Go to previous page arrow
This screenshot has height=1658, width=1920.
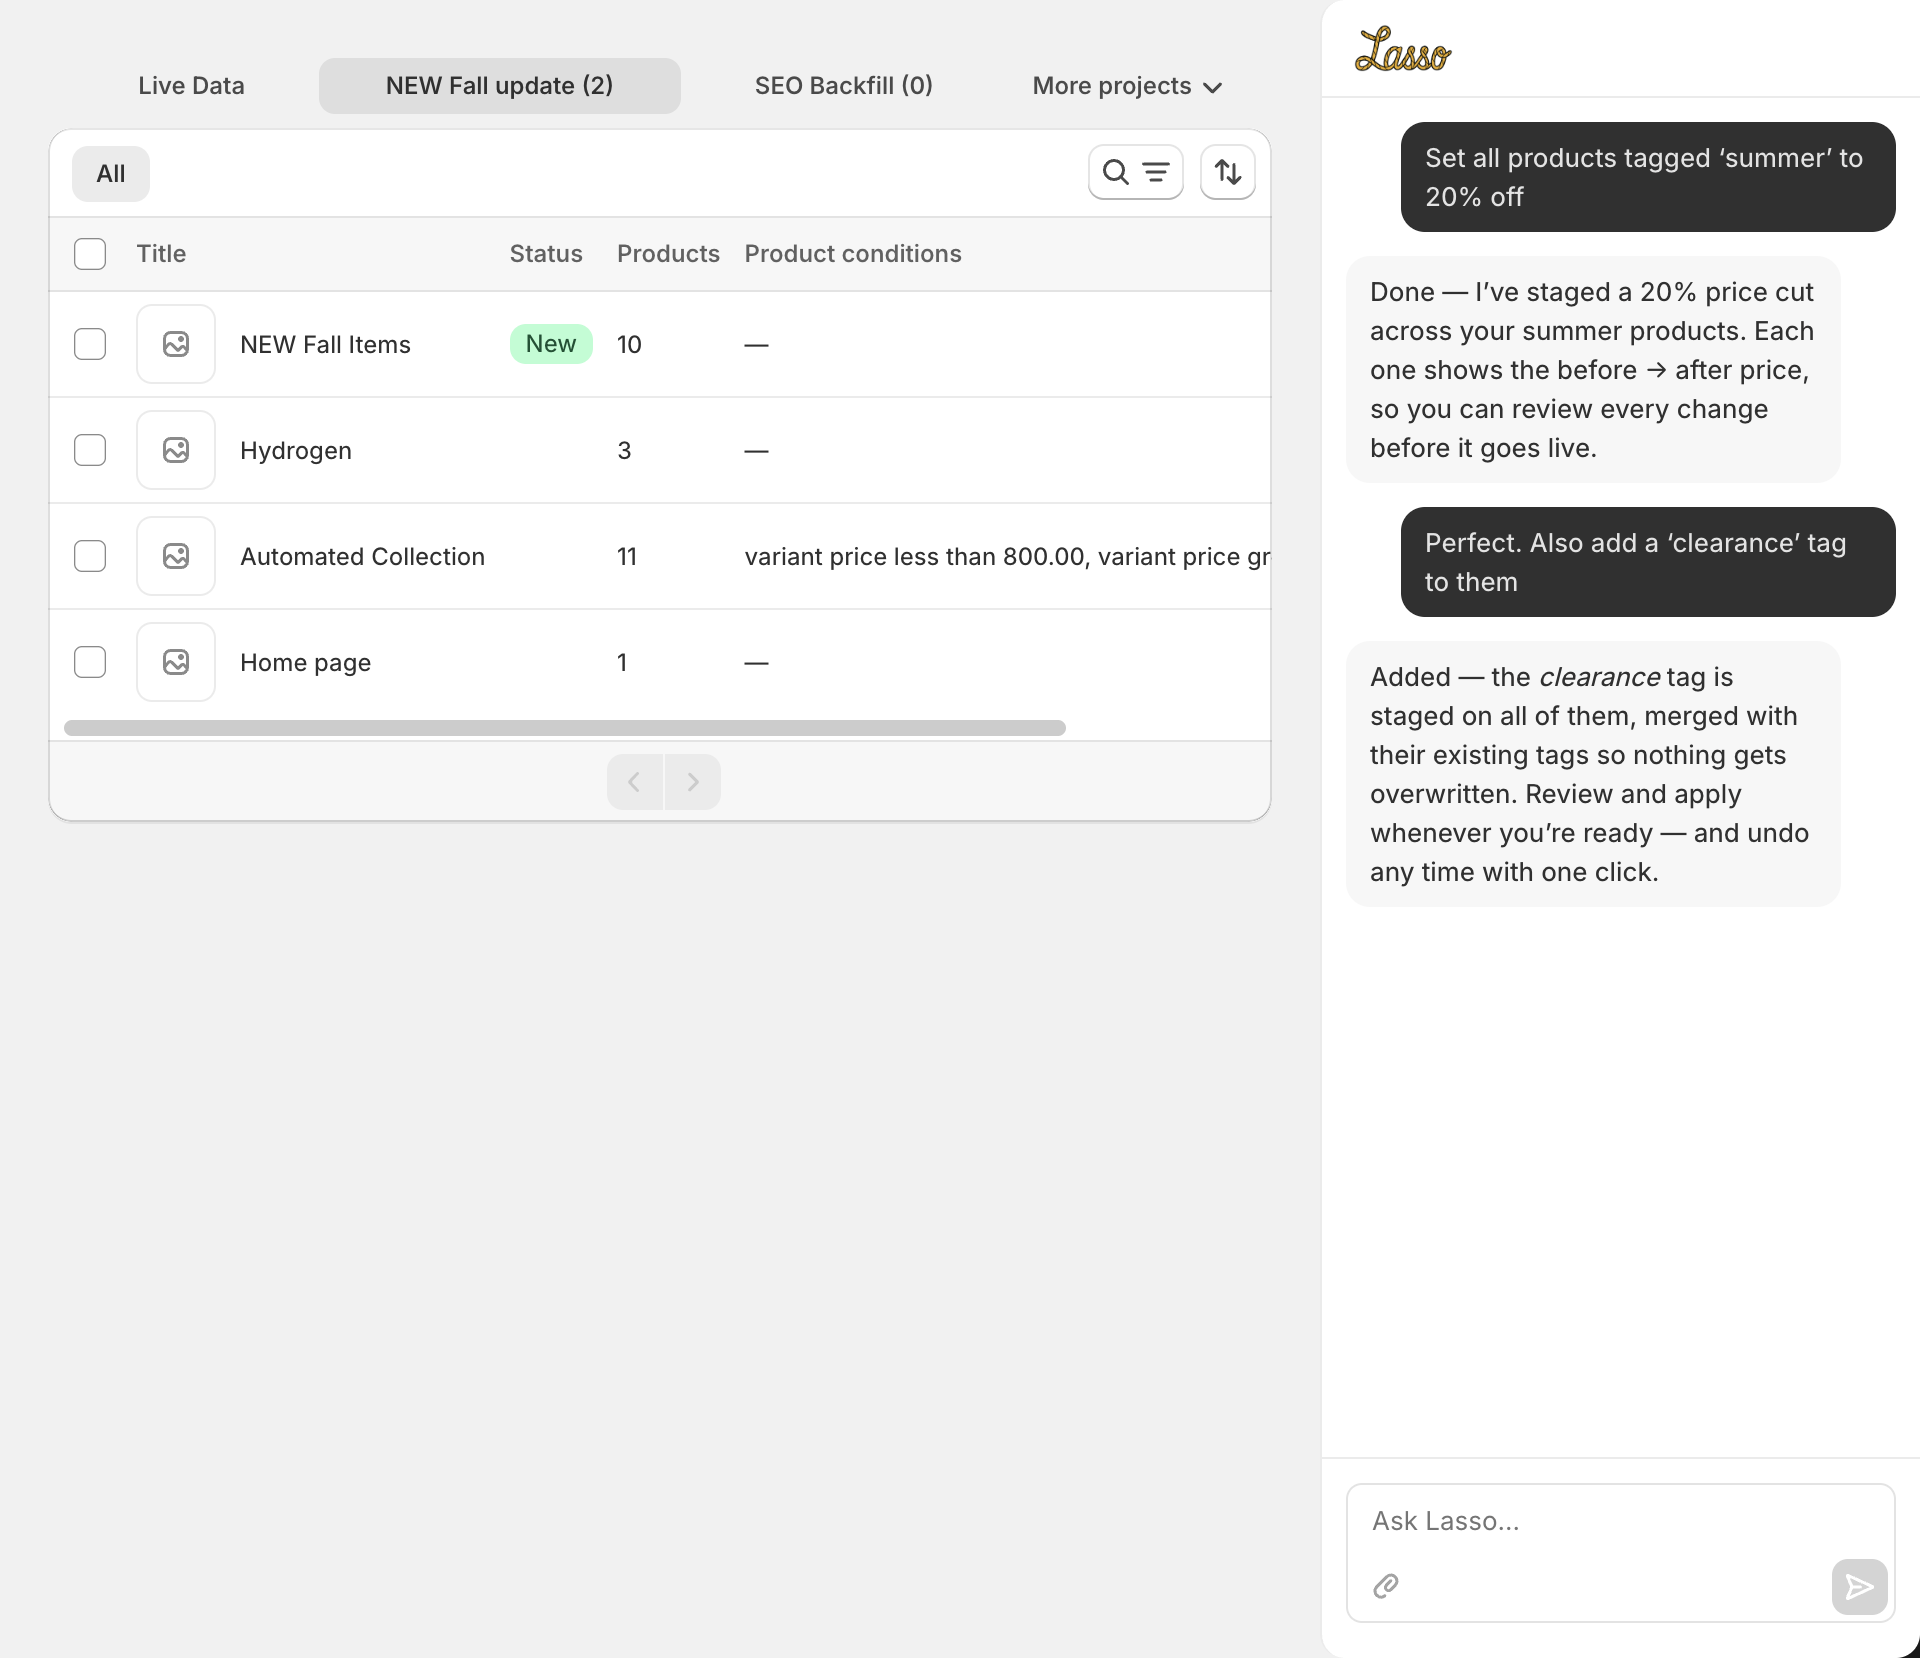pos(634,782)
